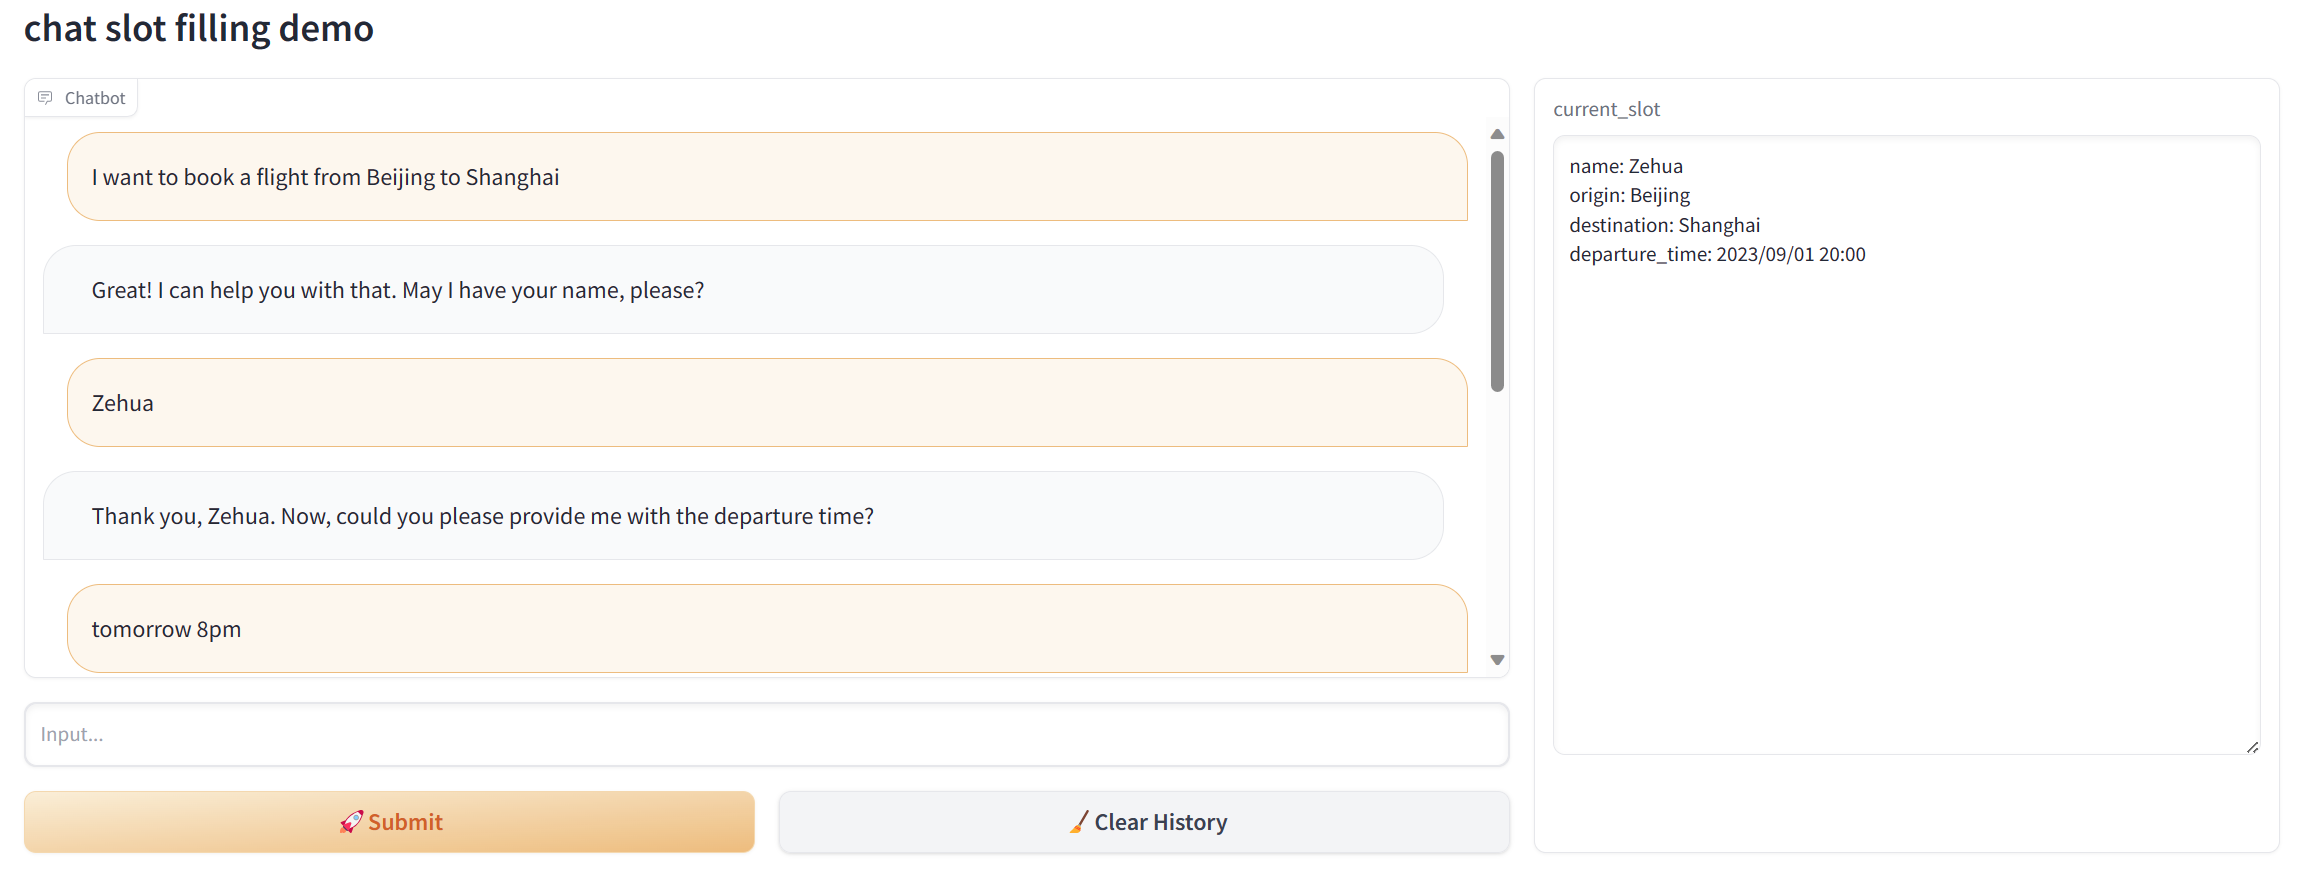Select message "I want to book a flight from Beijing to Shanghai"
This screenshot has height=873, width=2309.
click(x=767, y=177)
